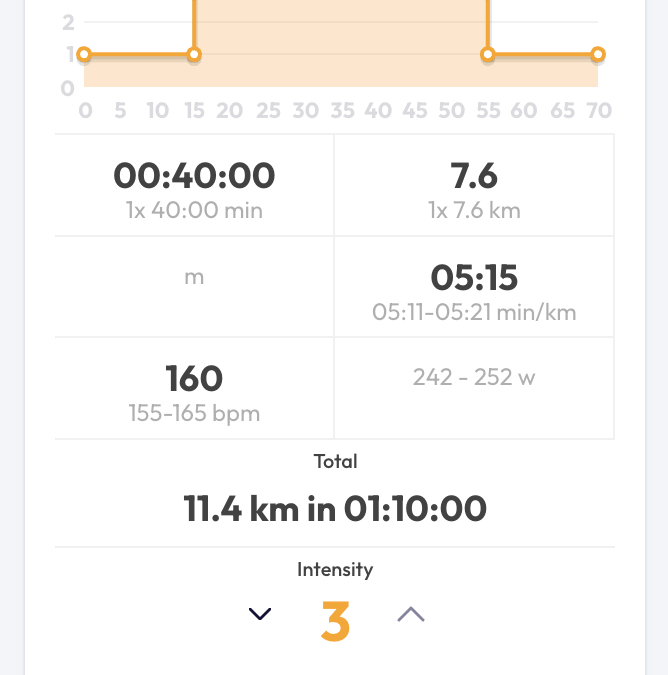668x675 pixels.
Task: Edit the 160 heart rate value
Action: [194, 378]
